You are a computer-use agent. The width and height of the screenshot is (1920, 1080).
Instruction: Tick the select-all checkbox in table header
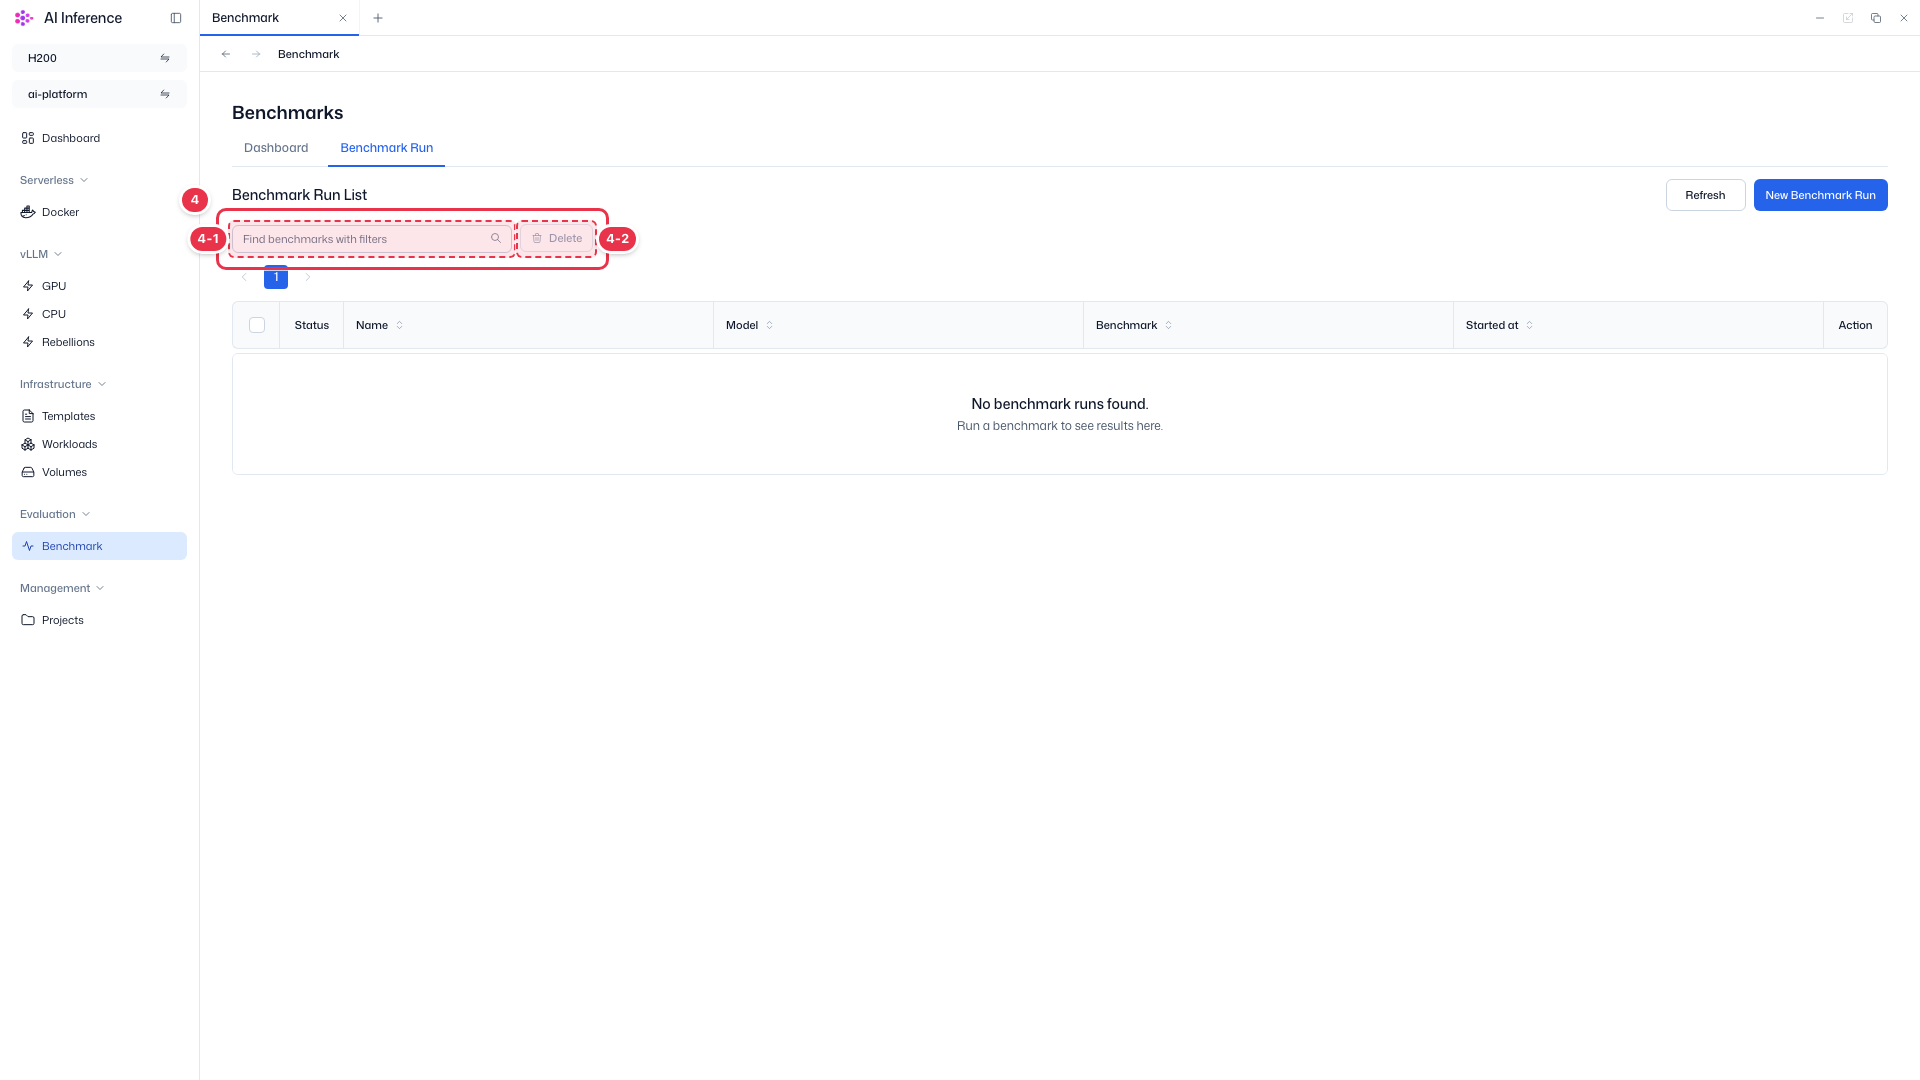pyautogui.click(x=257, y=325)
